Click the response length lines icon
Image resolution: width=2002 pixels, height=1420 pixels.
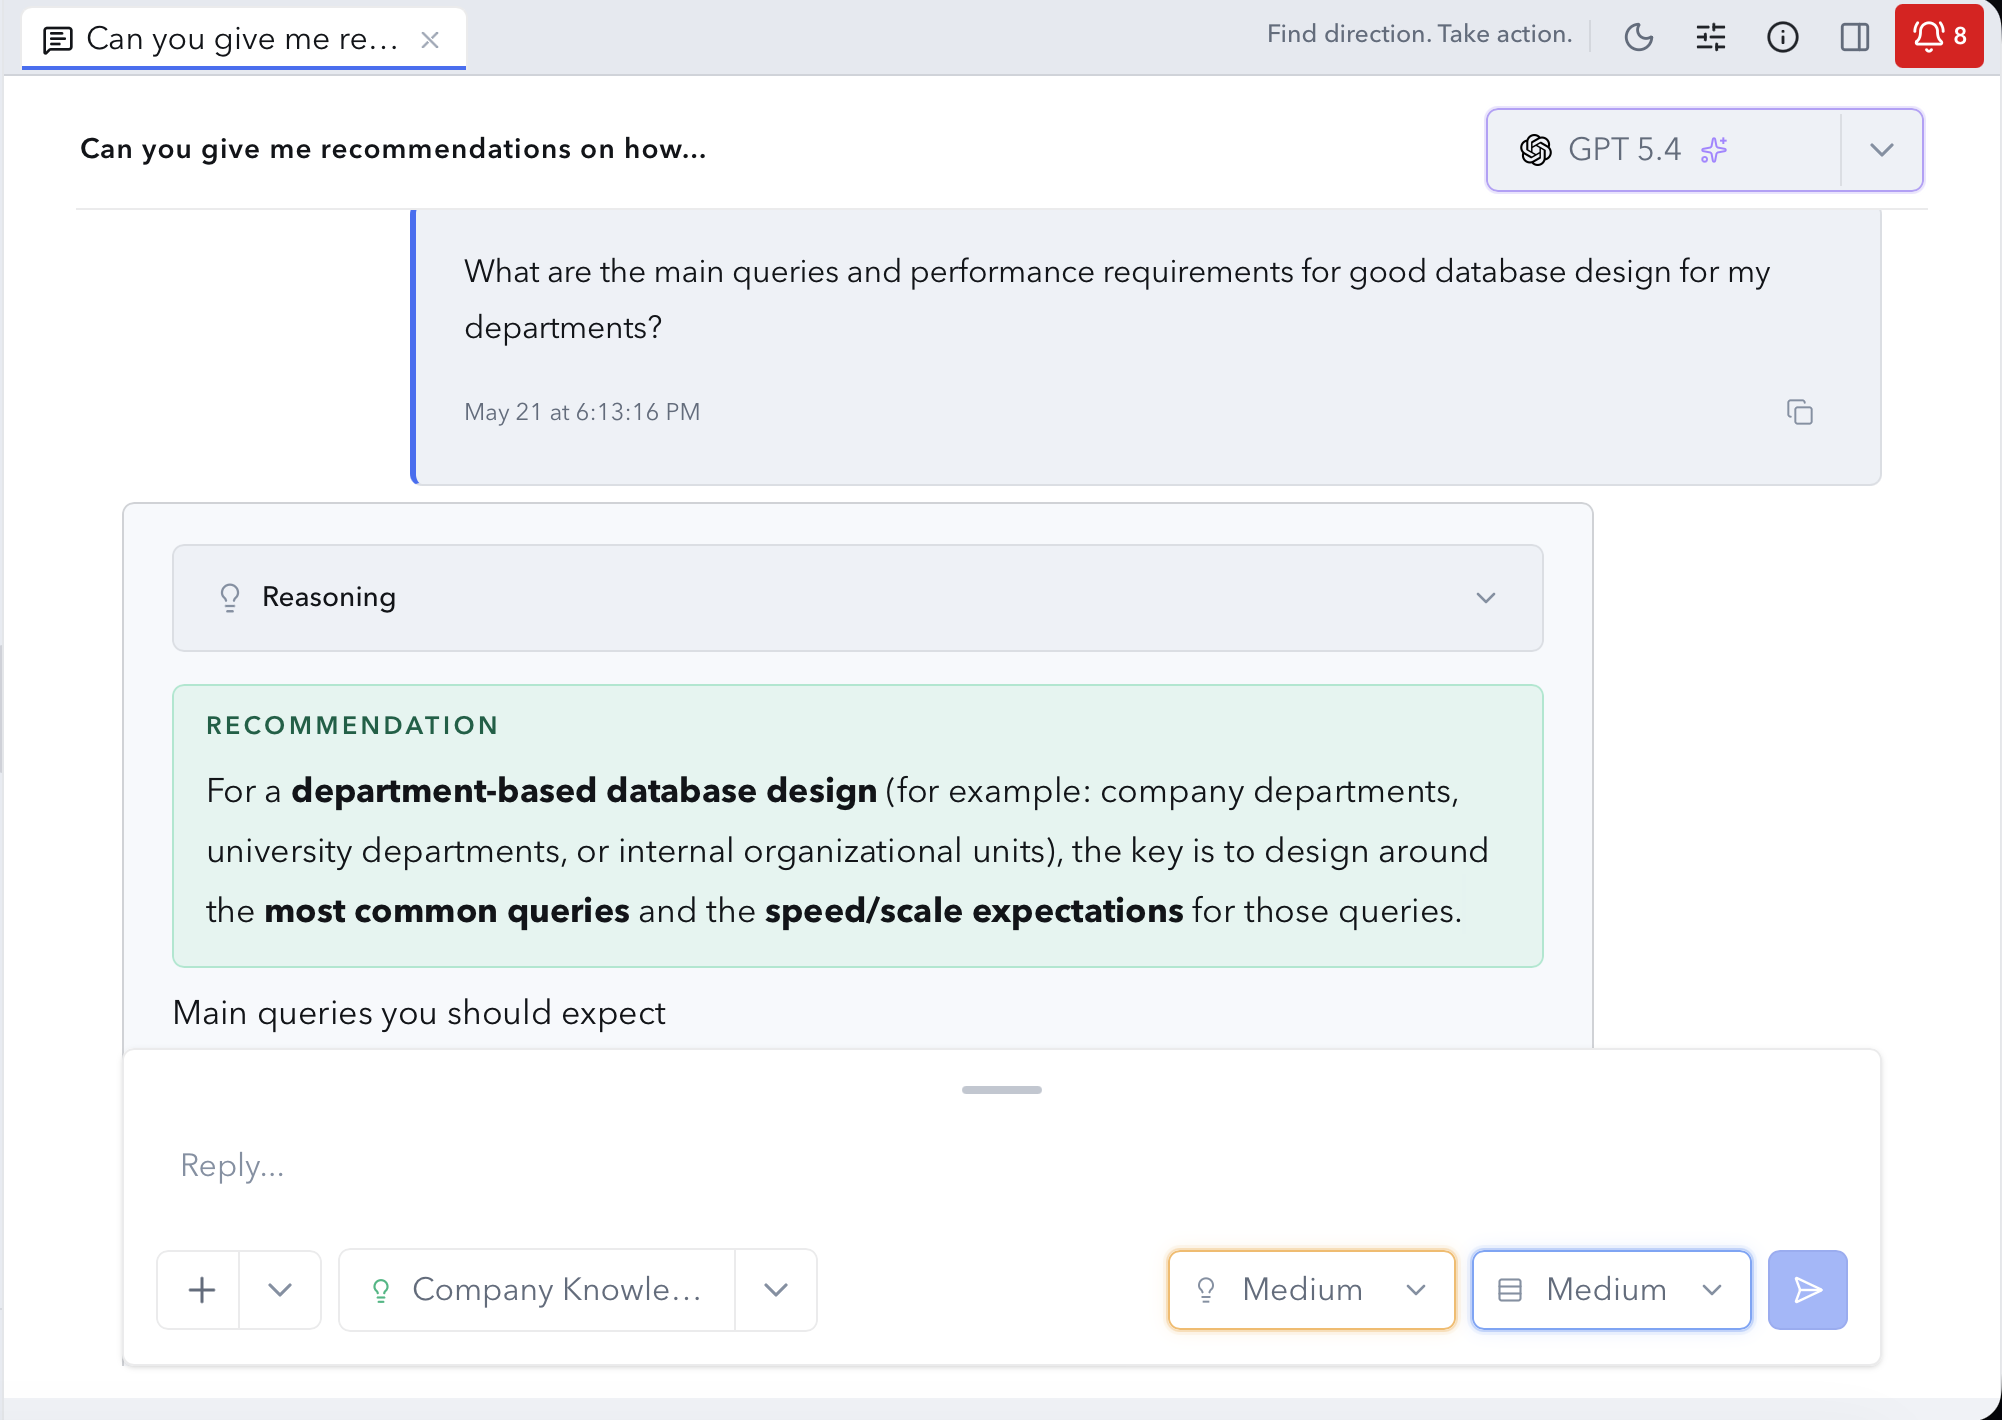pyautogui.click(x=1510, y=1290)
